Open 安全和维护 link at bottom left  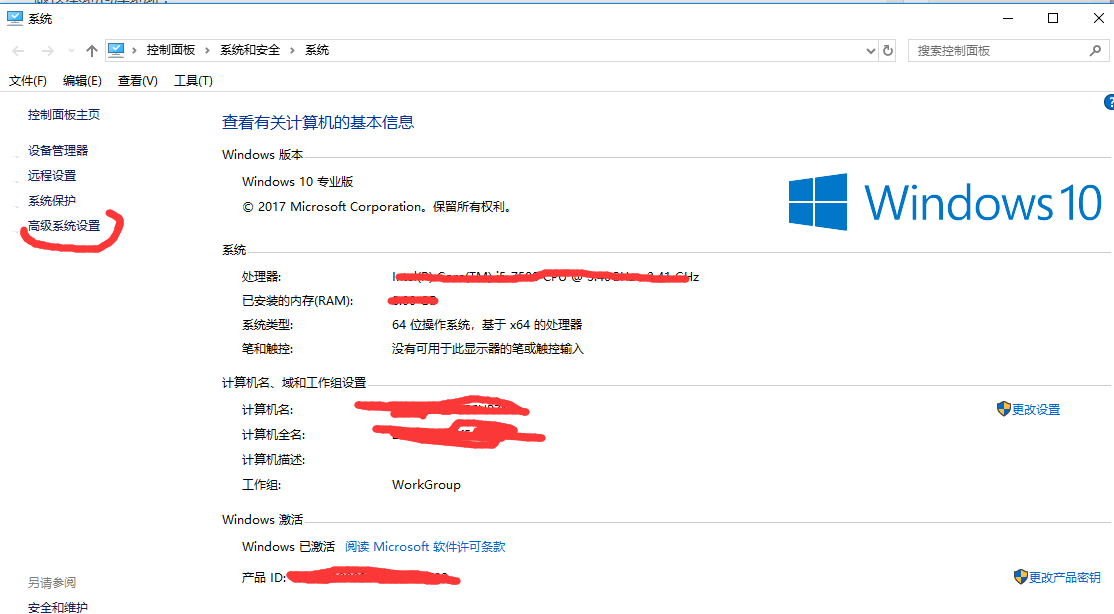58,607
